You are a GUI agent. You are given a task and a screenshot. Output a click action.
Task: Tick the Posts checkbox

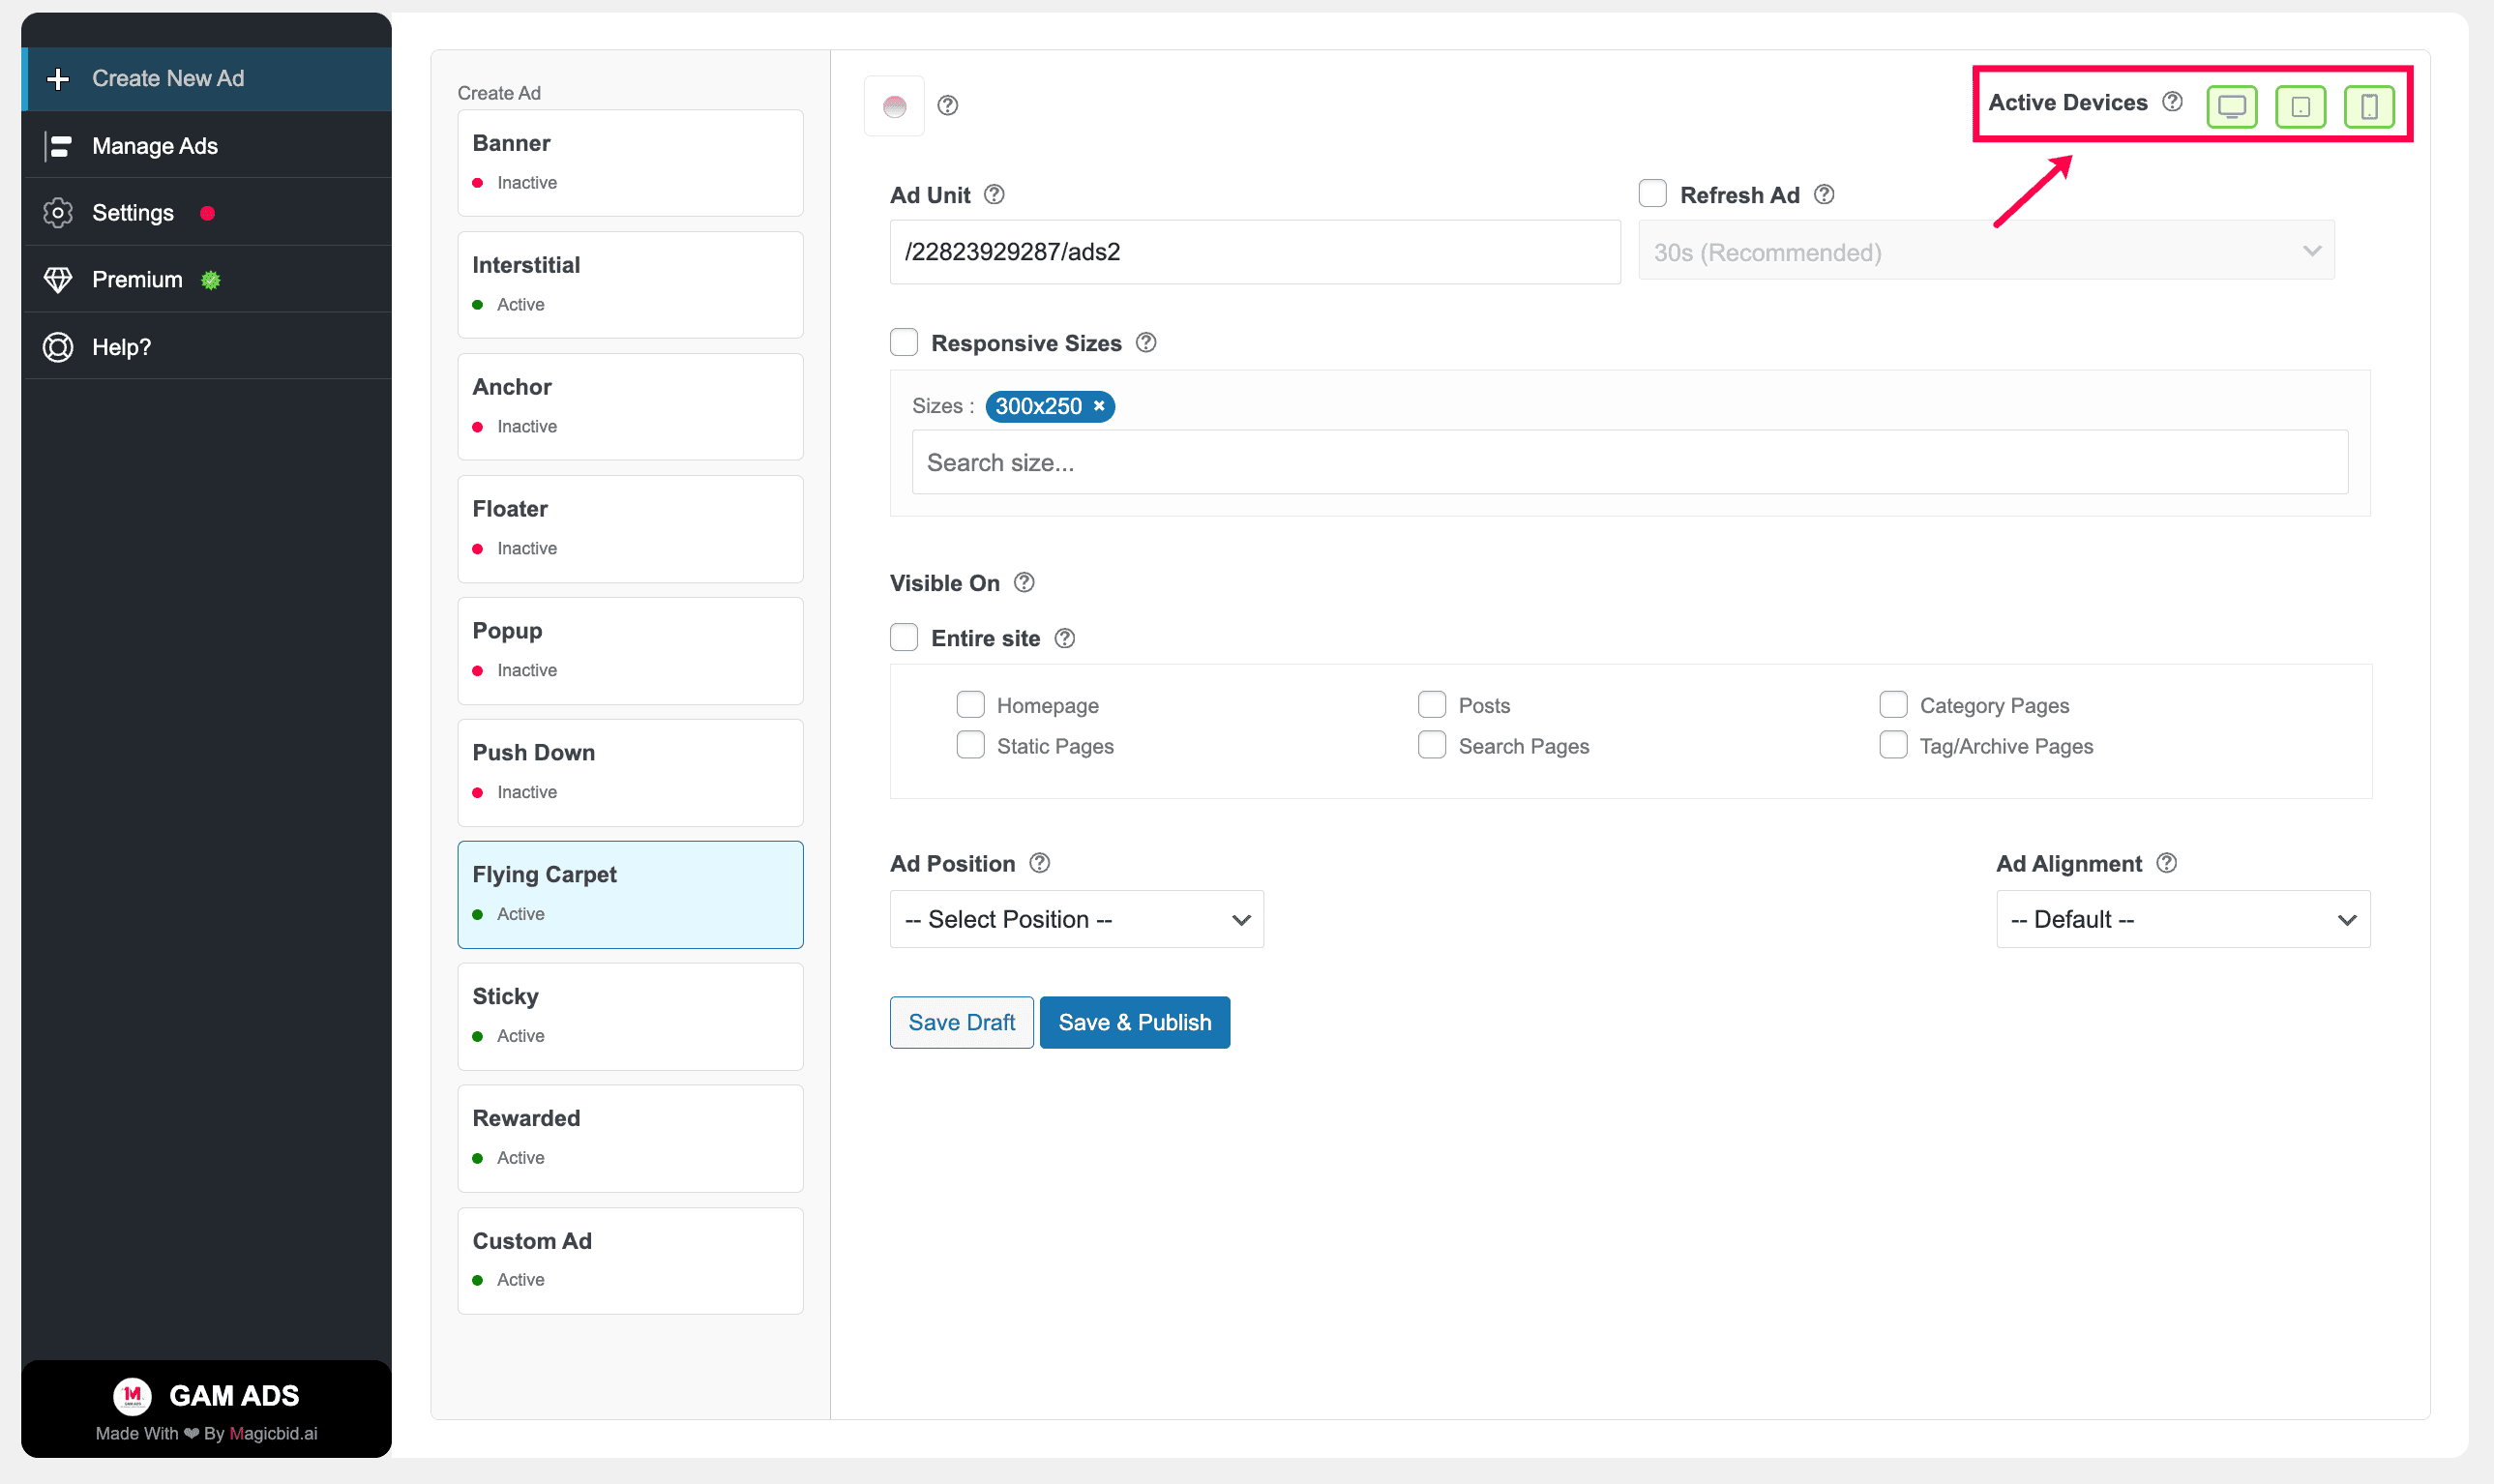tap(1432, 705)
